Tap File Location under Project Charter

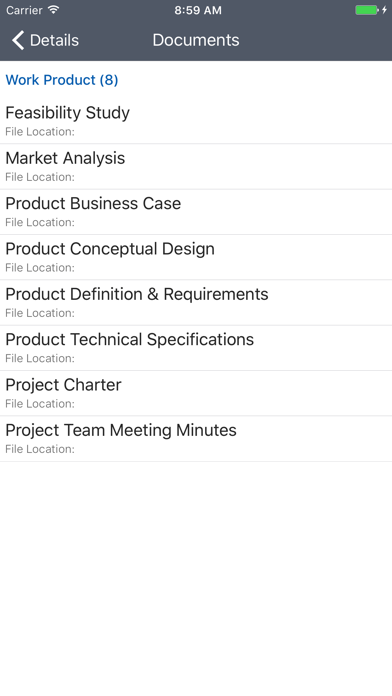click(x=40, y=404)
